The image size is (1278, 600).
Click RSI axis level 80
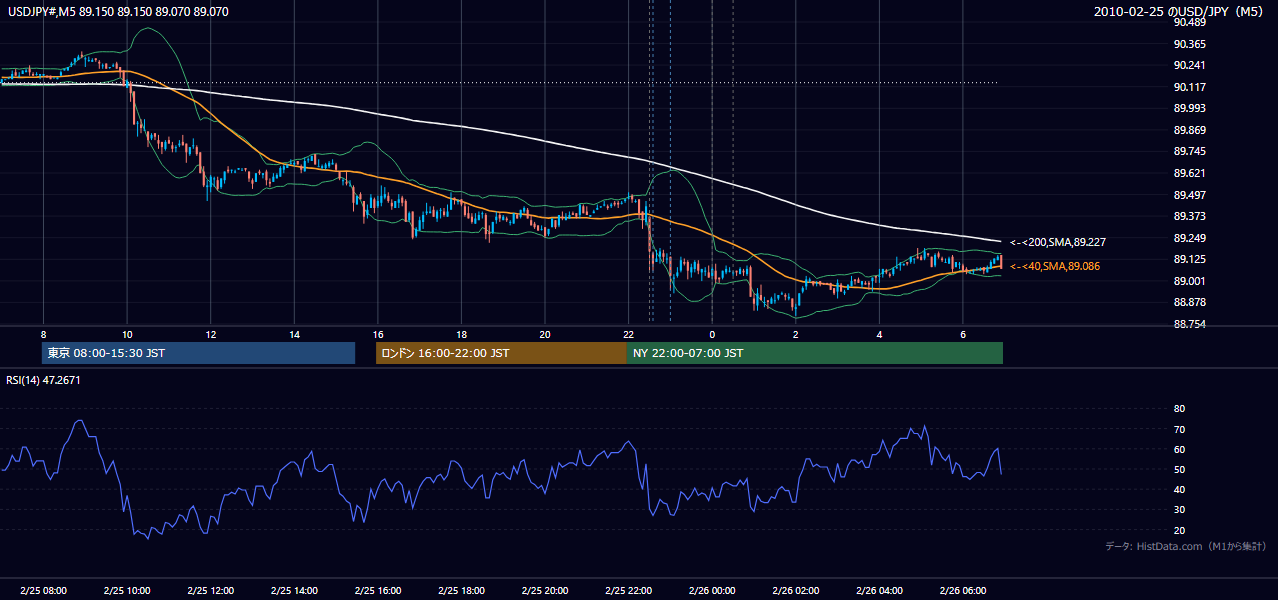pyautogui.click(x=1179, y=409)
